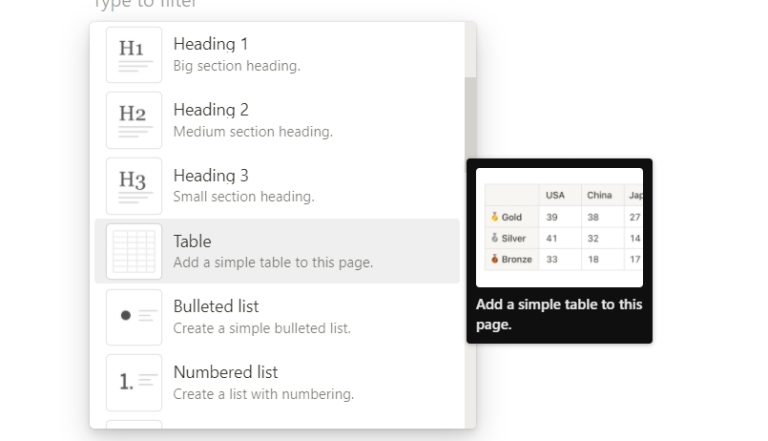Click the table grid icon
The image size is (768, 441).
(x=134, y=252)
